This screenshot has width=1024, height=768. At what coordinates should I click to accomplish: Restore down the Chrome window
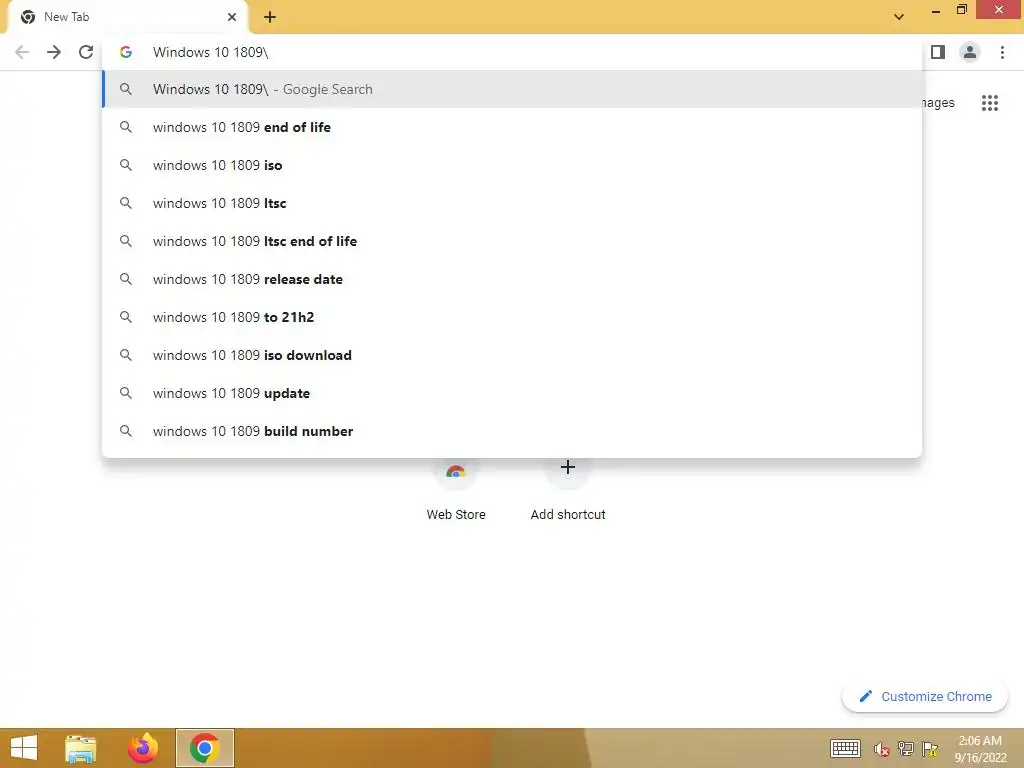tap(962, 10)
